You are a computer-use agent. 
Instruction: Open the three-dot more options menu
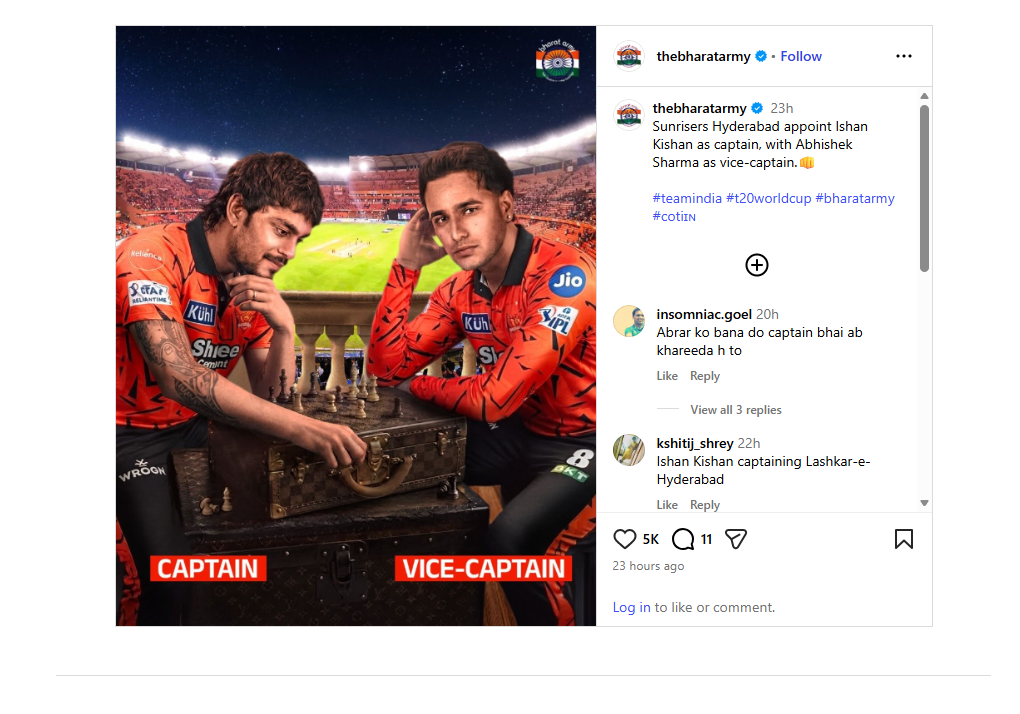904,56
